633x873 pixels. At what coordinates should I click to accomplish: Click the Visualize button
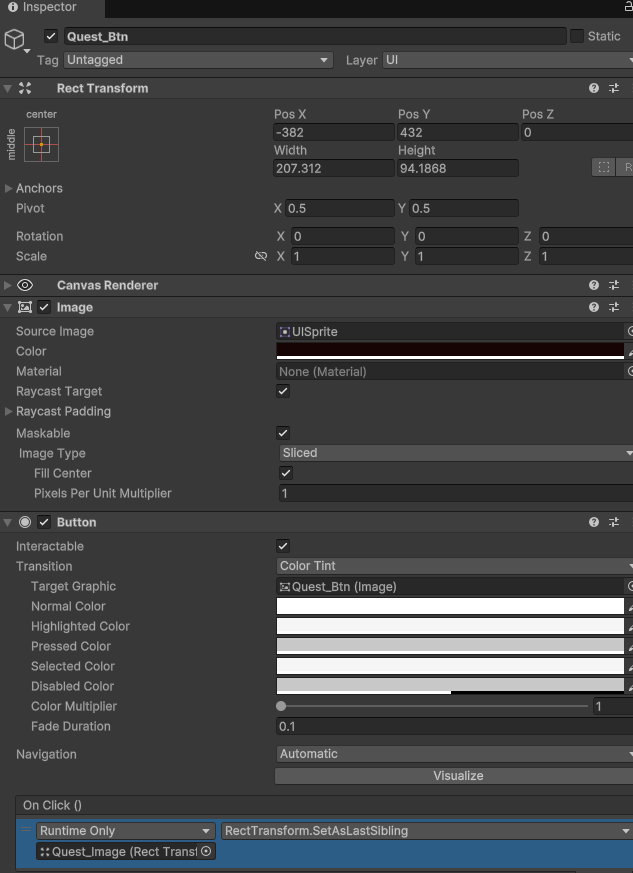pyautogui.click(x=454, y=776)
